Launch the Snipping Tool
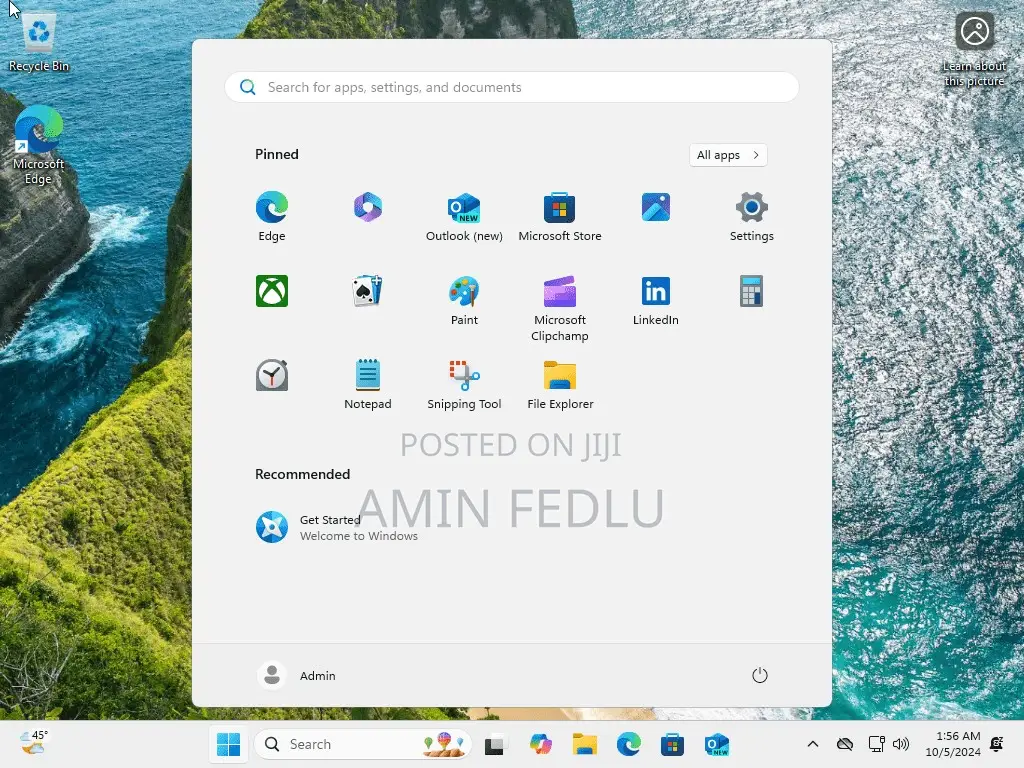The height and width of the screenshot is (768, 1024). pyautogui.click(x=464, y=377)
